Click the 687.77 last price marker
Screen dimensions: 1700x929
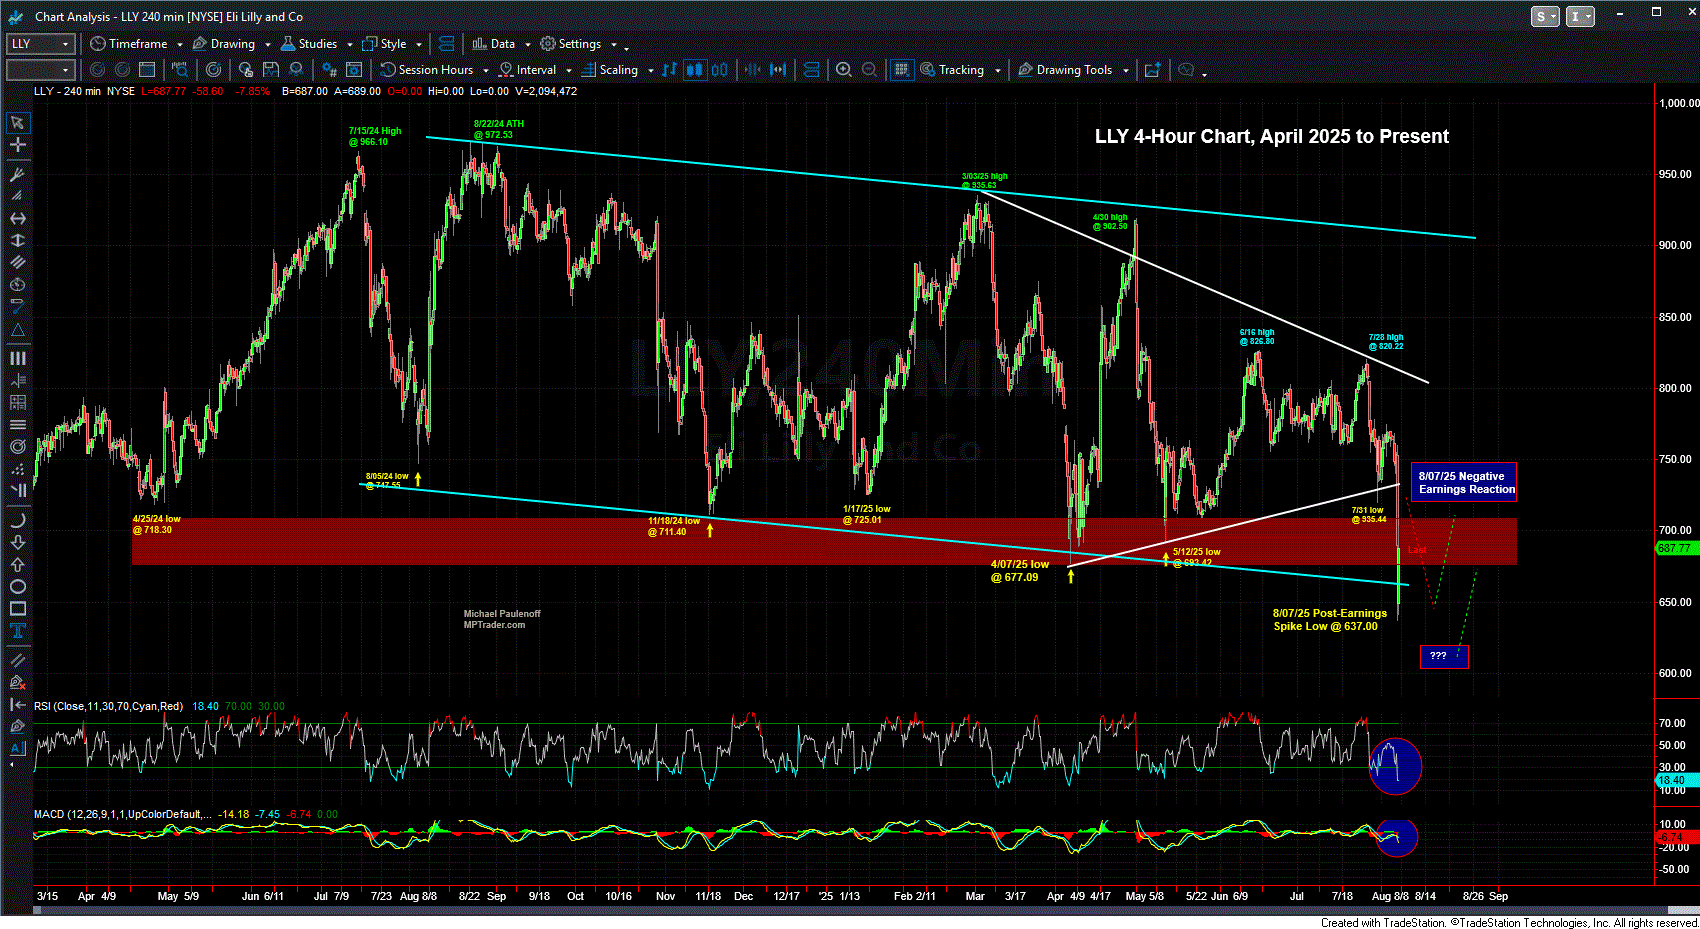[1676, 548]
